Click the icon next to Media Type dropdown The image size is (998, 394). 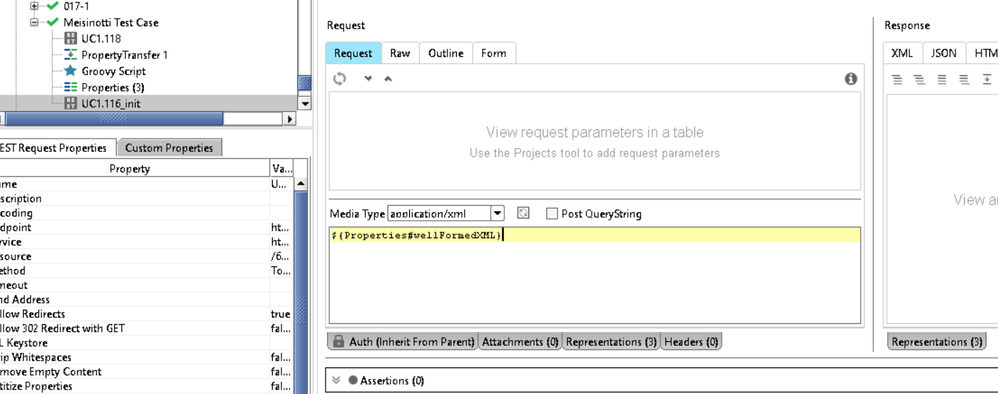tap(523, 213)
